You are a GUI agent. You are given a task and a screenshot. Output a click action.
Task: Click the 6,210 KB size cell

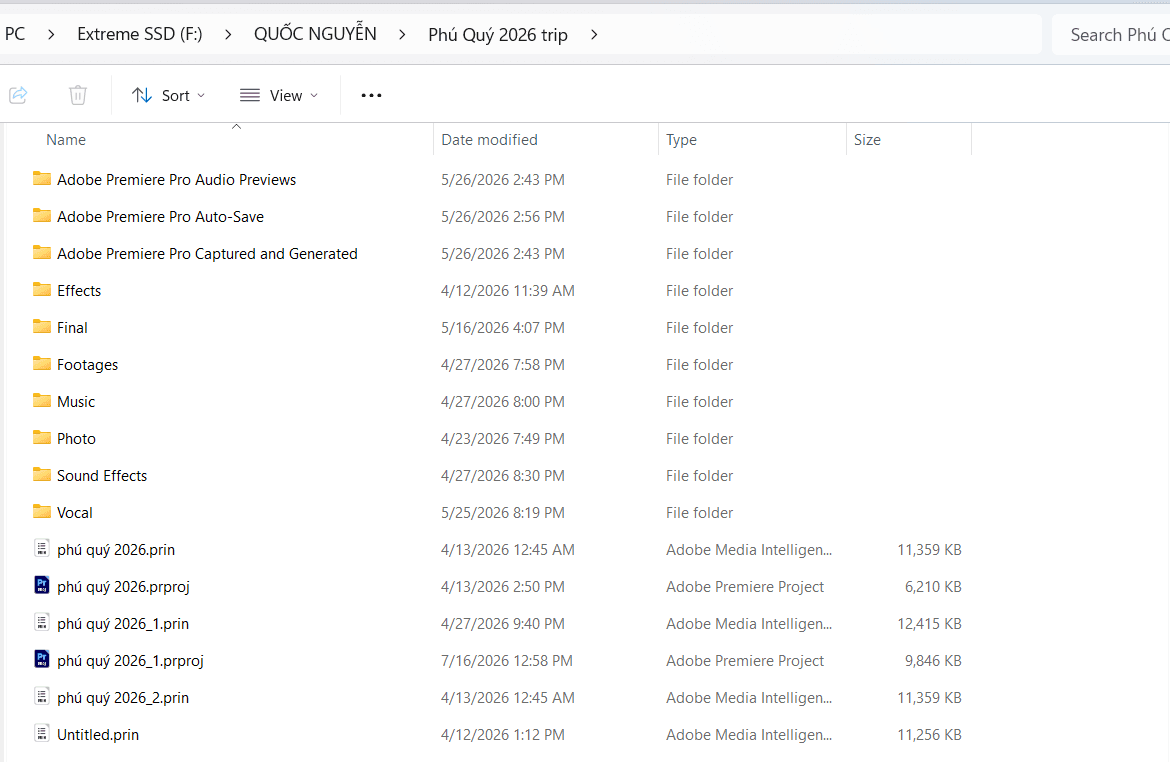tap(933, 587)
